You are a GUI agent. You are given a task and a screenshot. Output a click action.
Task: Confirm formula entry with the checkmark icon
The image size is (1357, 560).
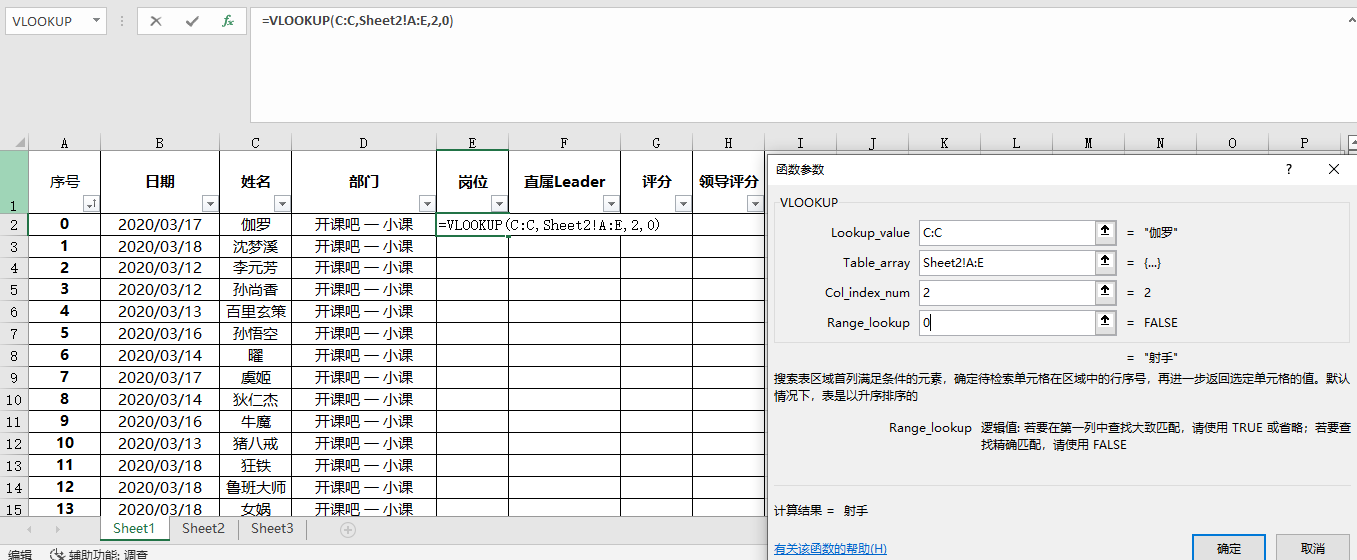pos(192,21)
